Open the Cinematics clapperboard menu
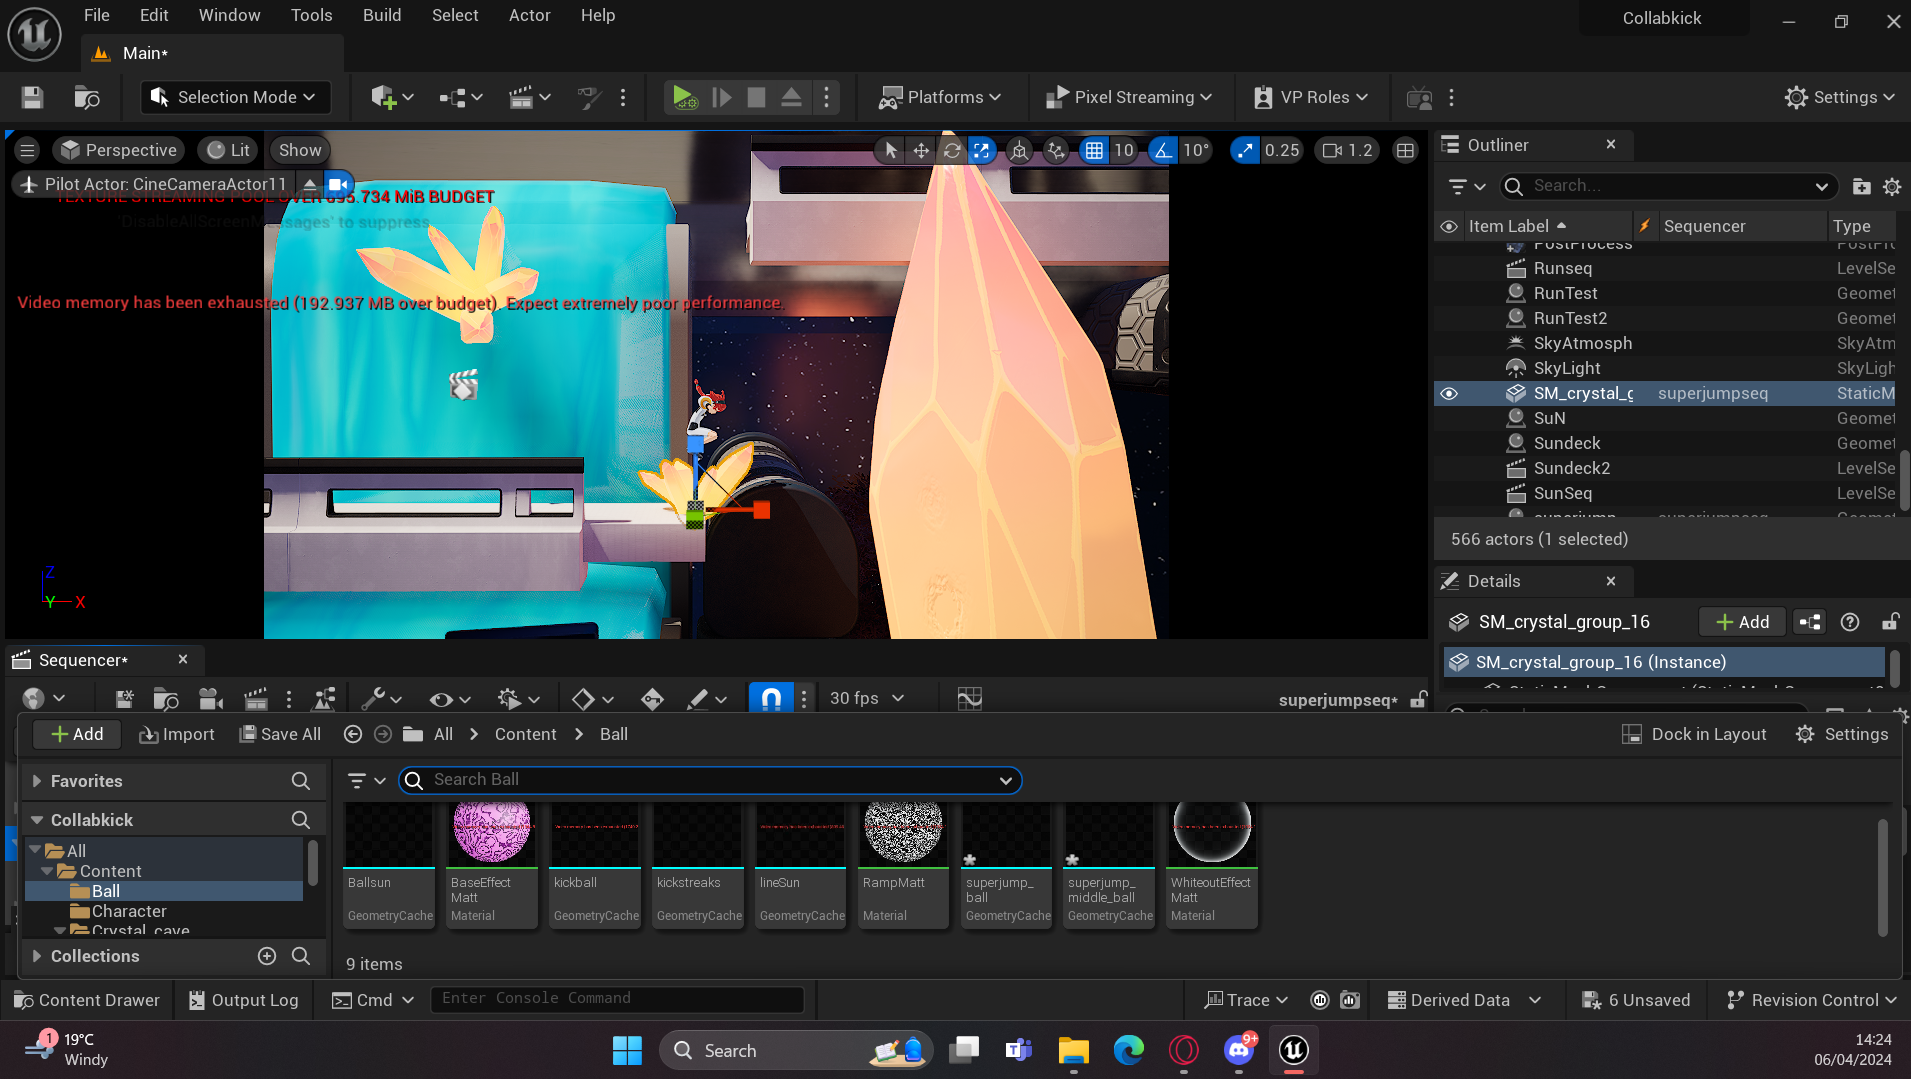The height and width of the screenshot is (1079, 1911). (x=529, y=97)
